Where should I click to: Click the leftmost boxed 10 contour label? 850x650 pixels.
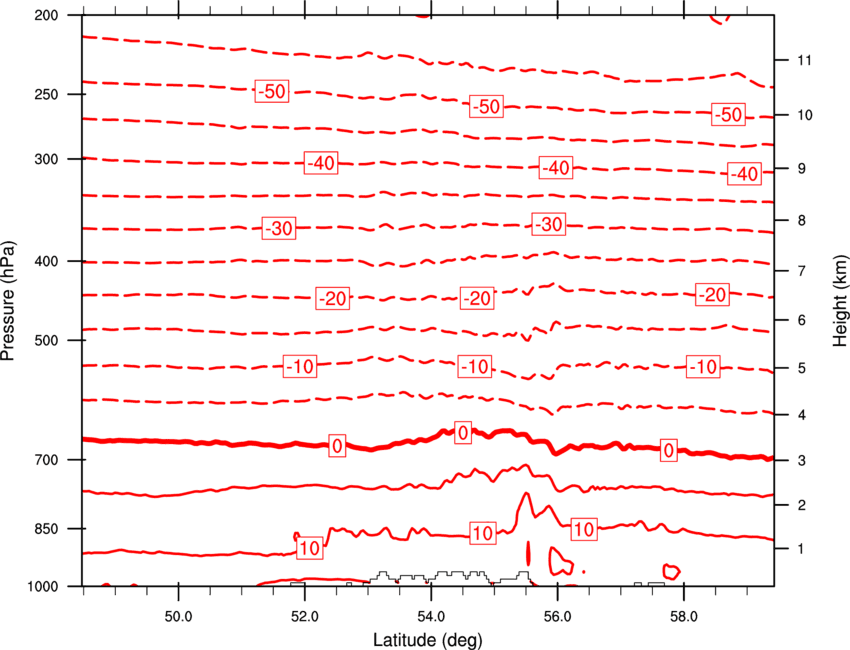click(x=310, y=548)
